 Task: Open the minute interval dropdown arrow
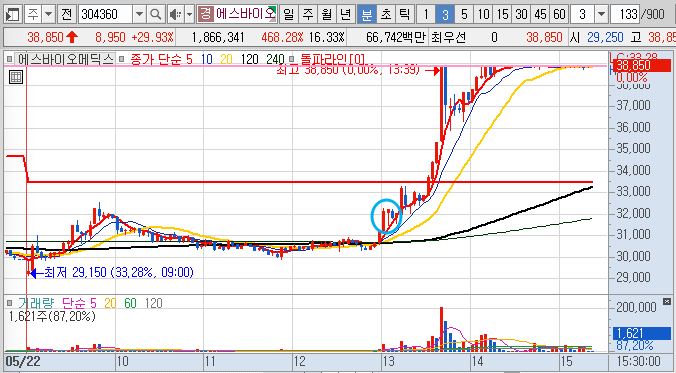[601, 15]
